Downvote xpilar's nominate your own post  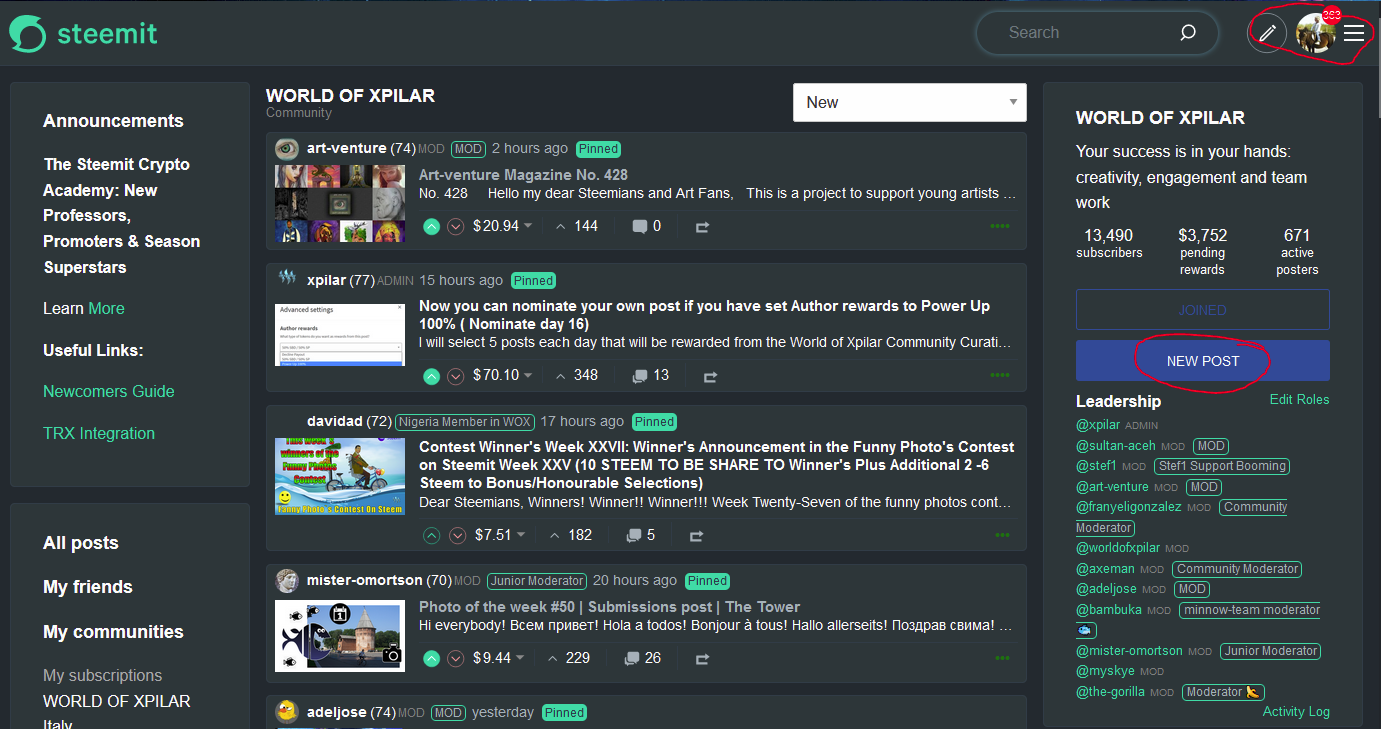(456, 376)
